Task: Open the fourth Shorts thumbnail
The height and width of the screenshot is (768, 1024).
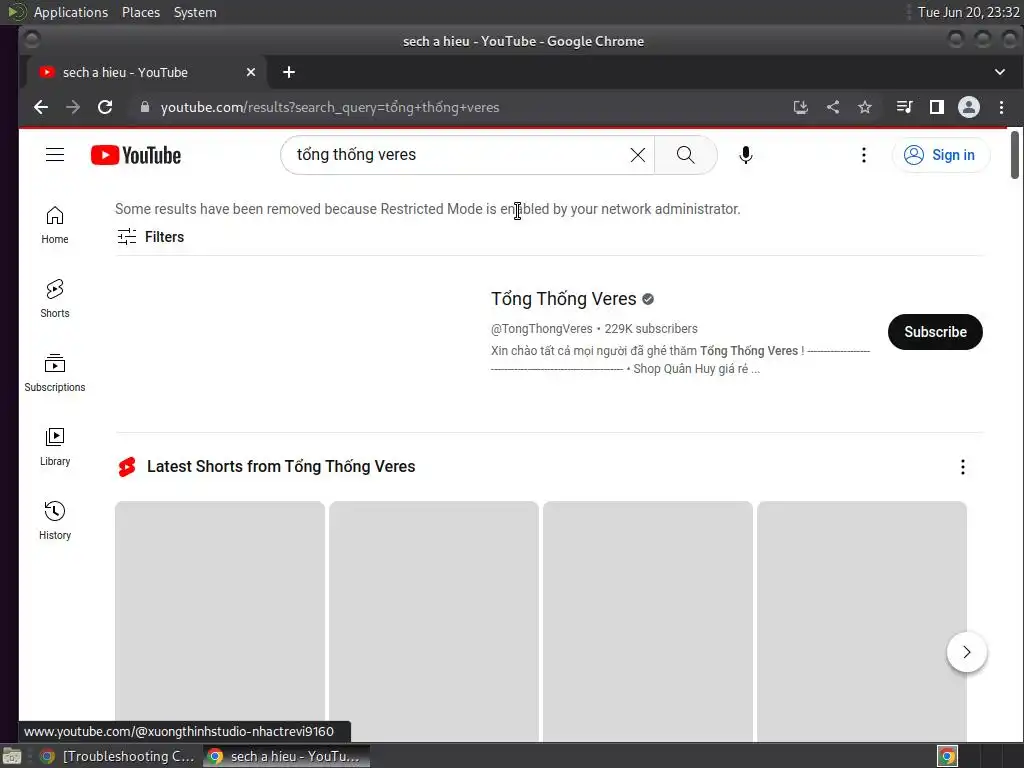Action: pyautogui.click(x=861, y=620)
